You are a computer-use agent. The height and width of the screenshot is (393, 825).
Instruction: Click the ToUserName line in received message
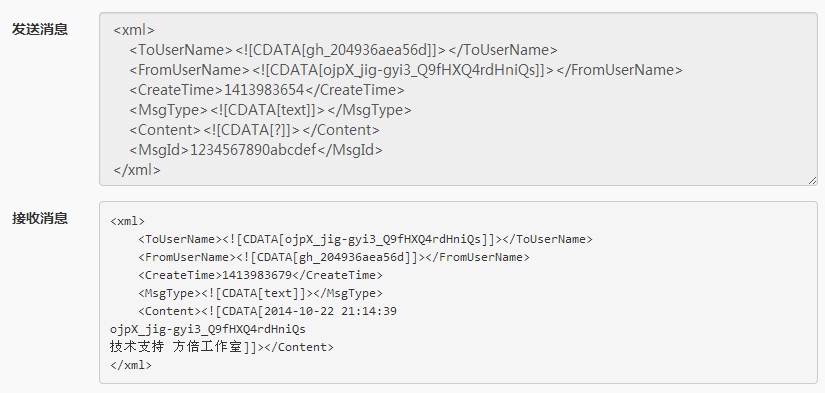(x=366, y=239)
